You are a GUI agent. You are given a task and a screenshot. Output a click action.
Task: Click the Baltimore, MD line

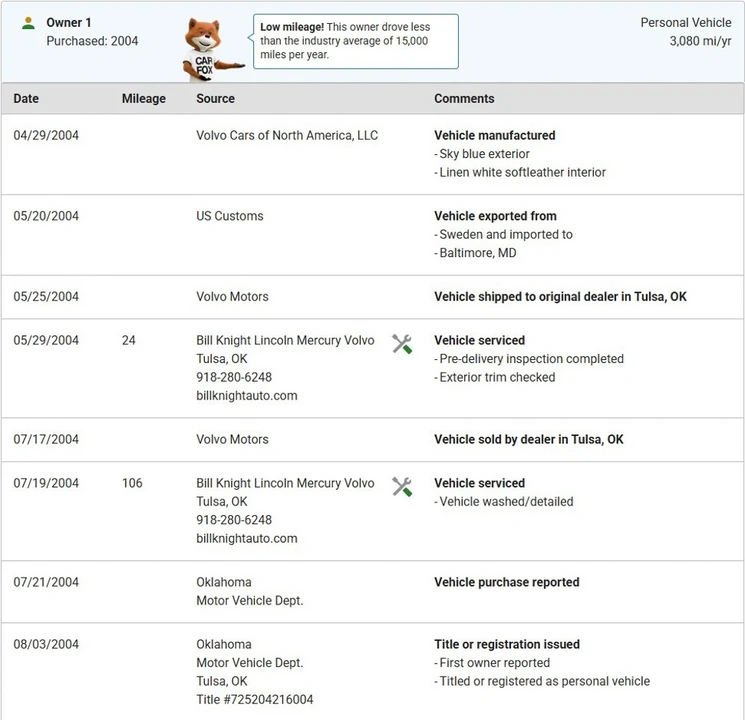click(475, 253)
